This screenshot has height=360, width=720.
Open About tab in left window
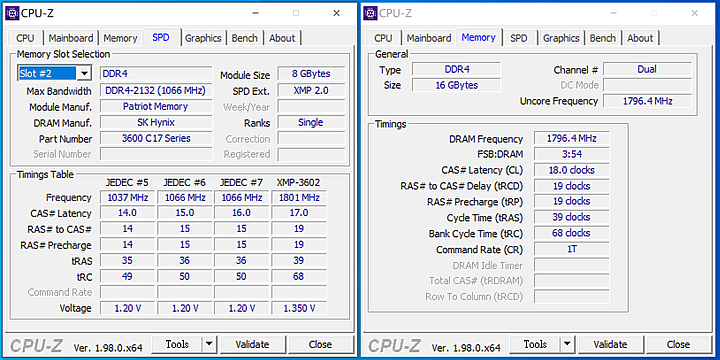pyautogui.click(x=282, y=38)
